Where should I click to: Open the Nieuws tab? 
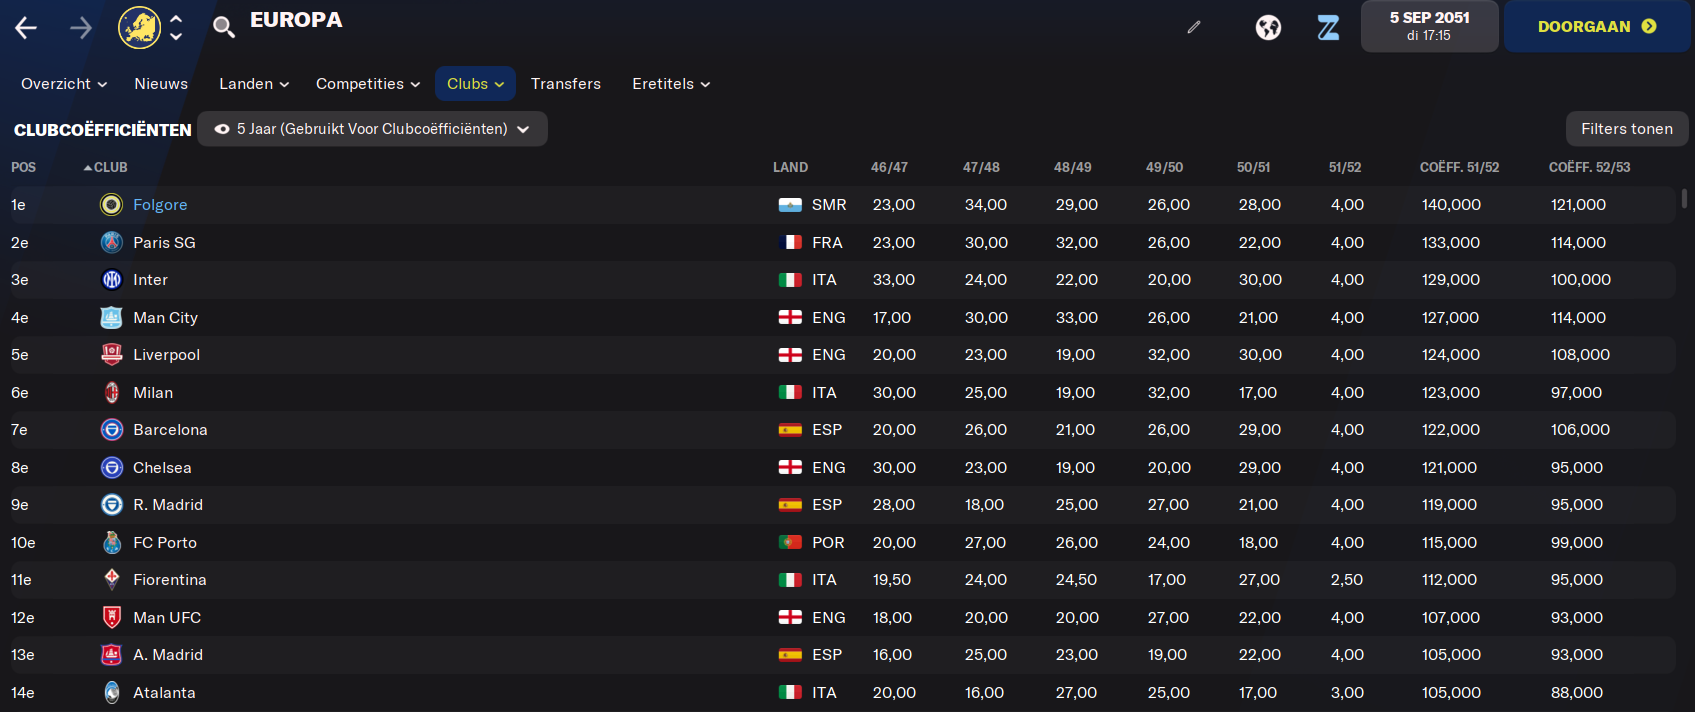161,84
